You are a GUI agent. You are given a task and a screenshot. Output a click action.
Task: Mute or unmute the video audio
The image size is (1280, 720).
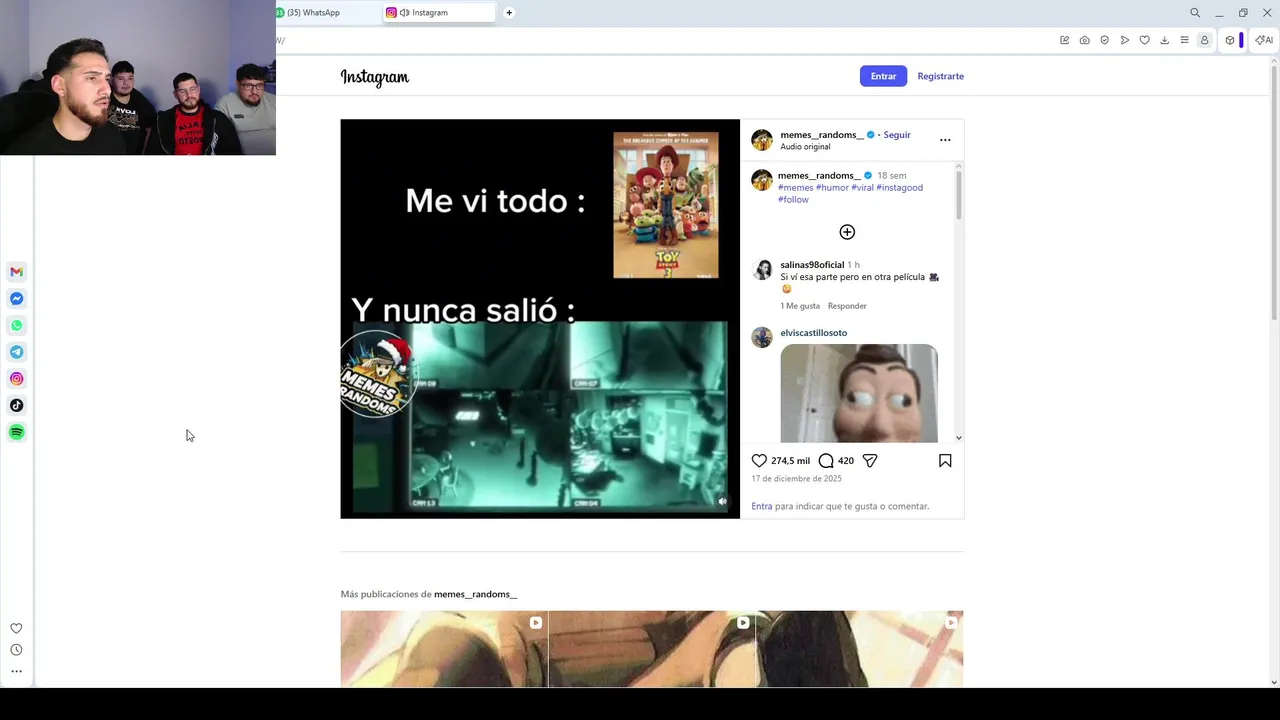(x=722, y=501)
